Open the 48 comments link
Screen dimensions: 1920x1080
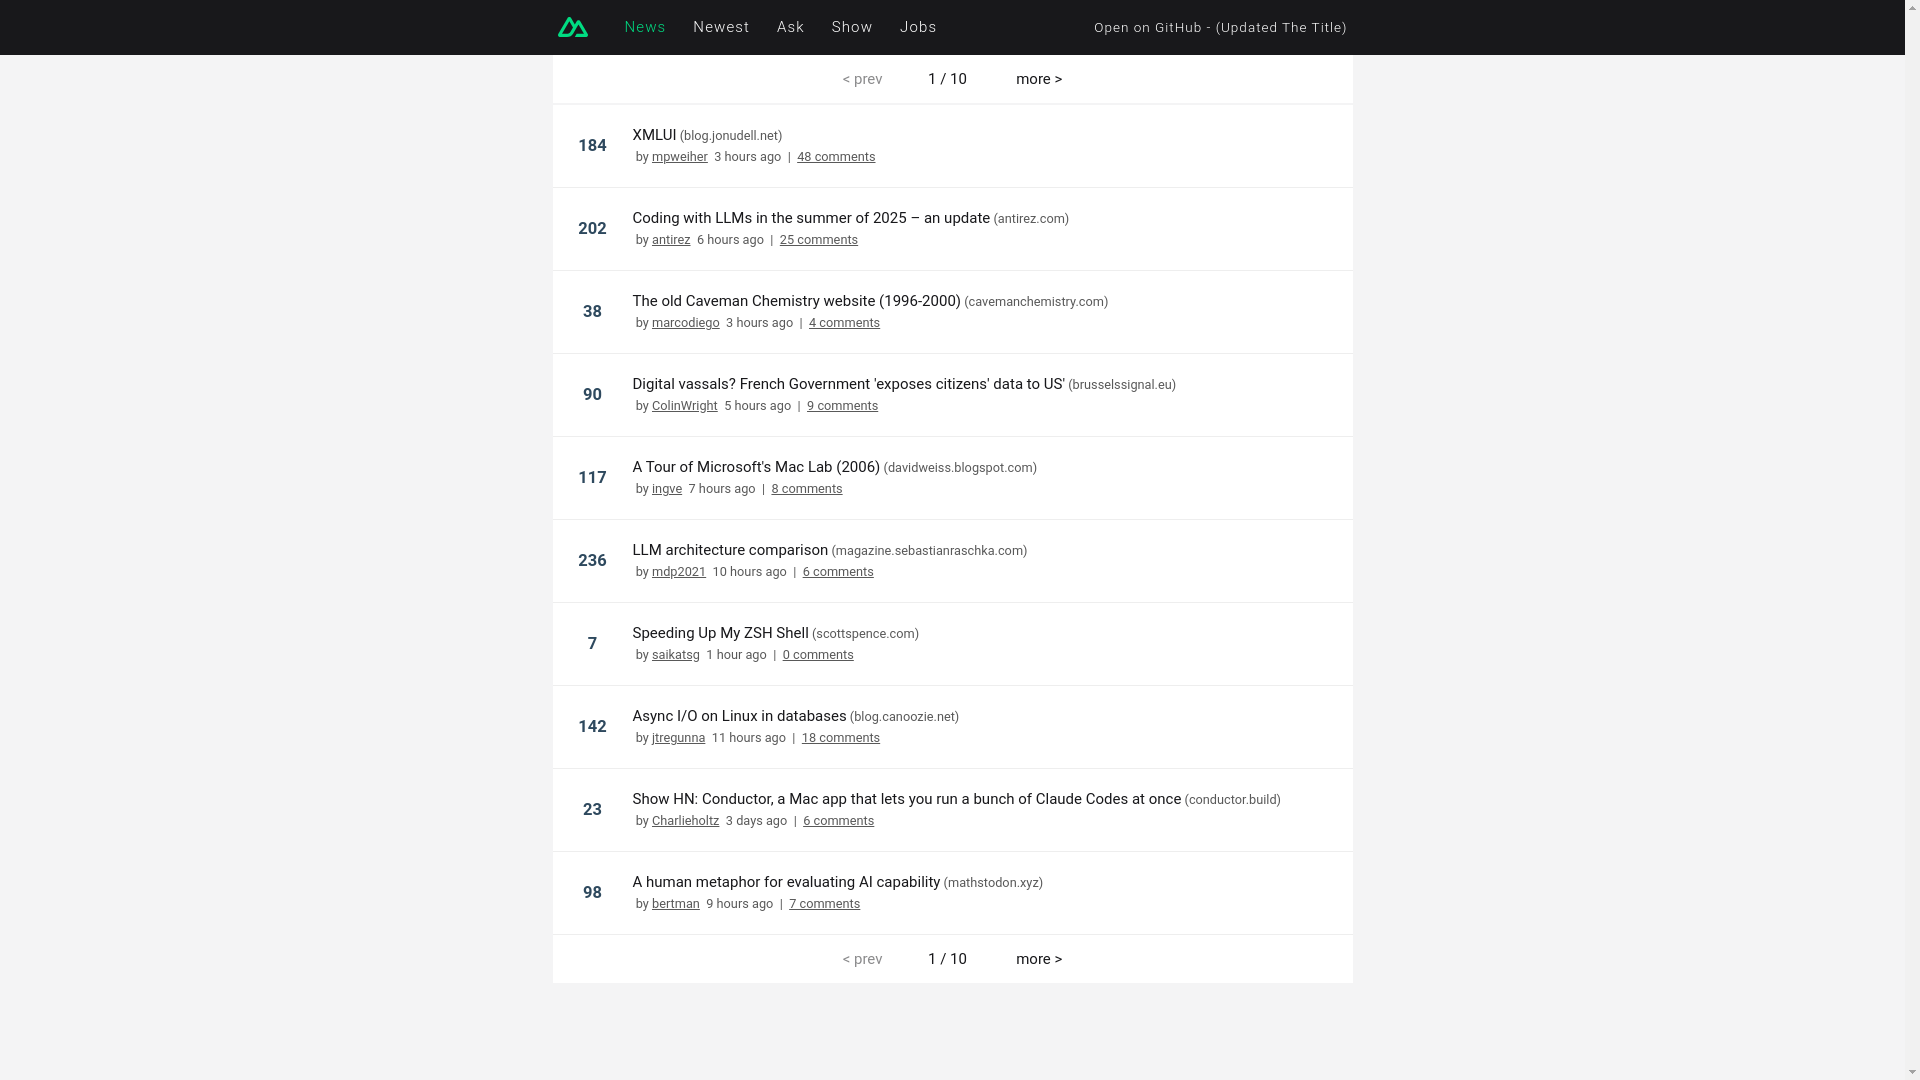pyautogui.click(x=836, y=157)
